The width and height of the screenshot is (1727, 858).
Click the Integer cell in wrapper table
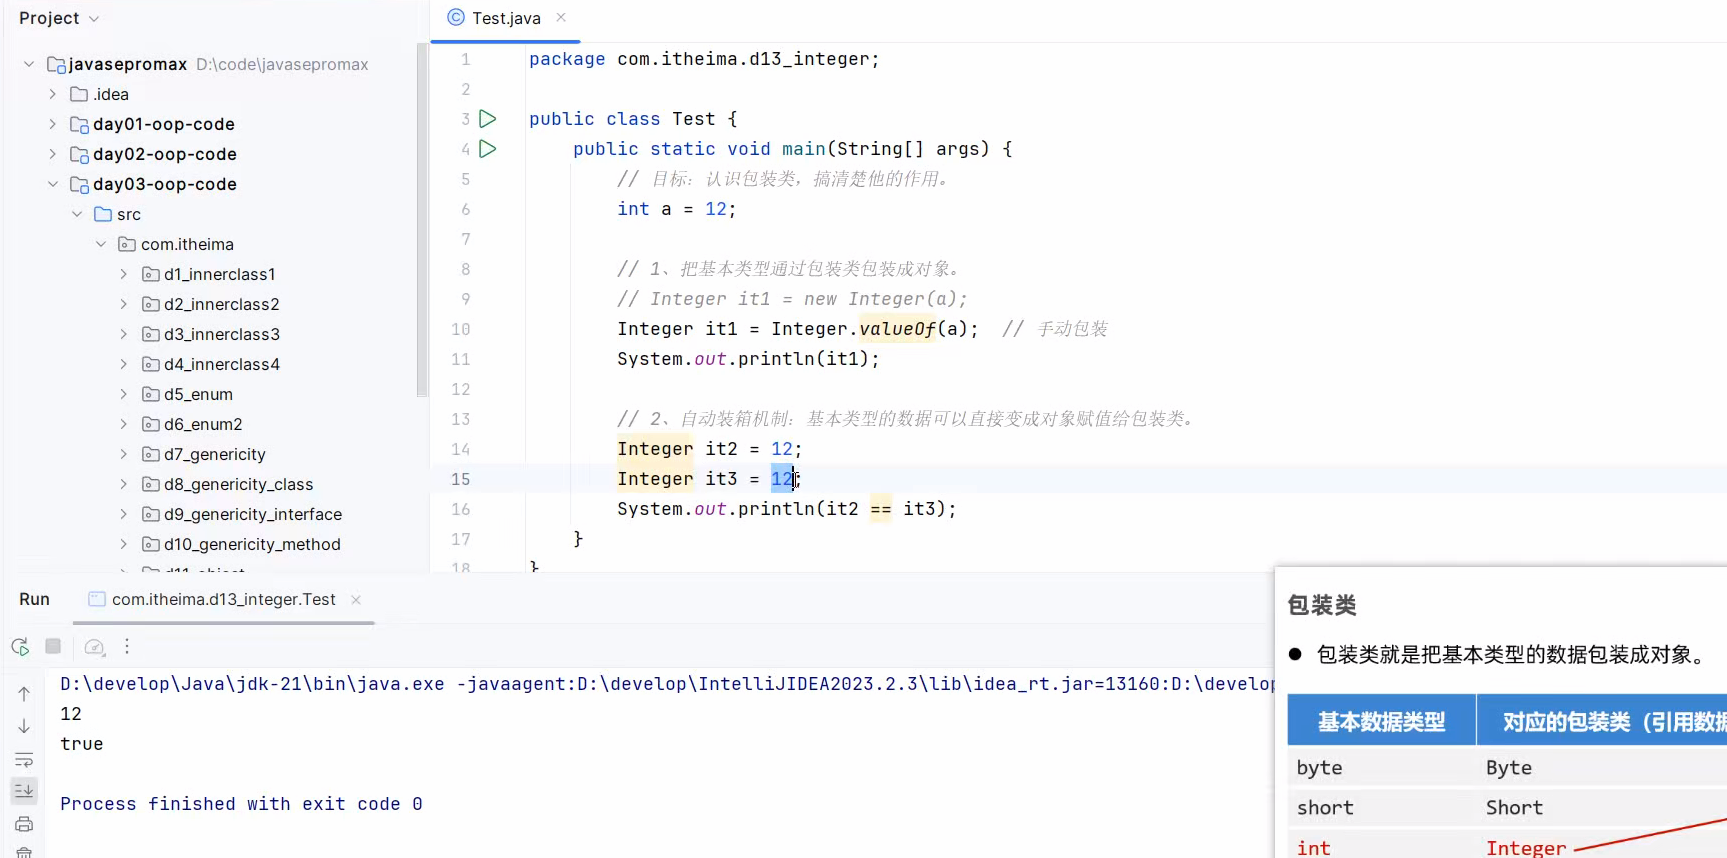[1526, 847]
